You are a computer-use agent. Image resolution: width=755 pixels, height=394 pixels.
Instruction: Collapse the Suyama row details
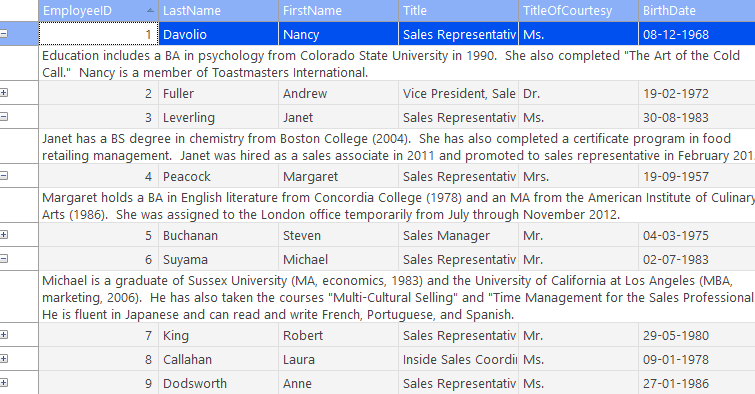pos(4,259)
